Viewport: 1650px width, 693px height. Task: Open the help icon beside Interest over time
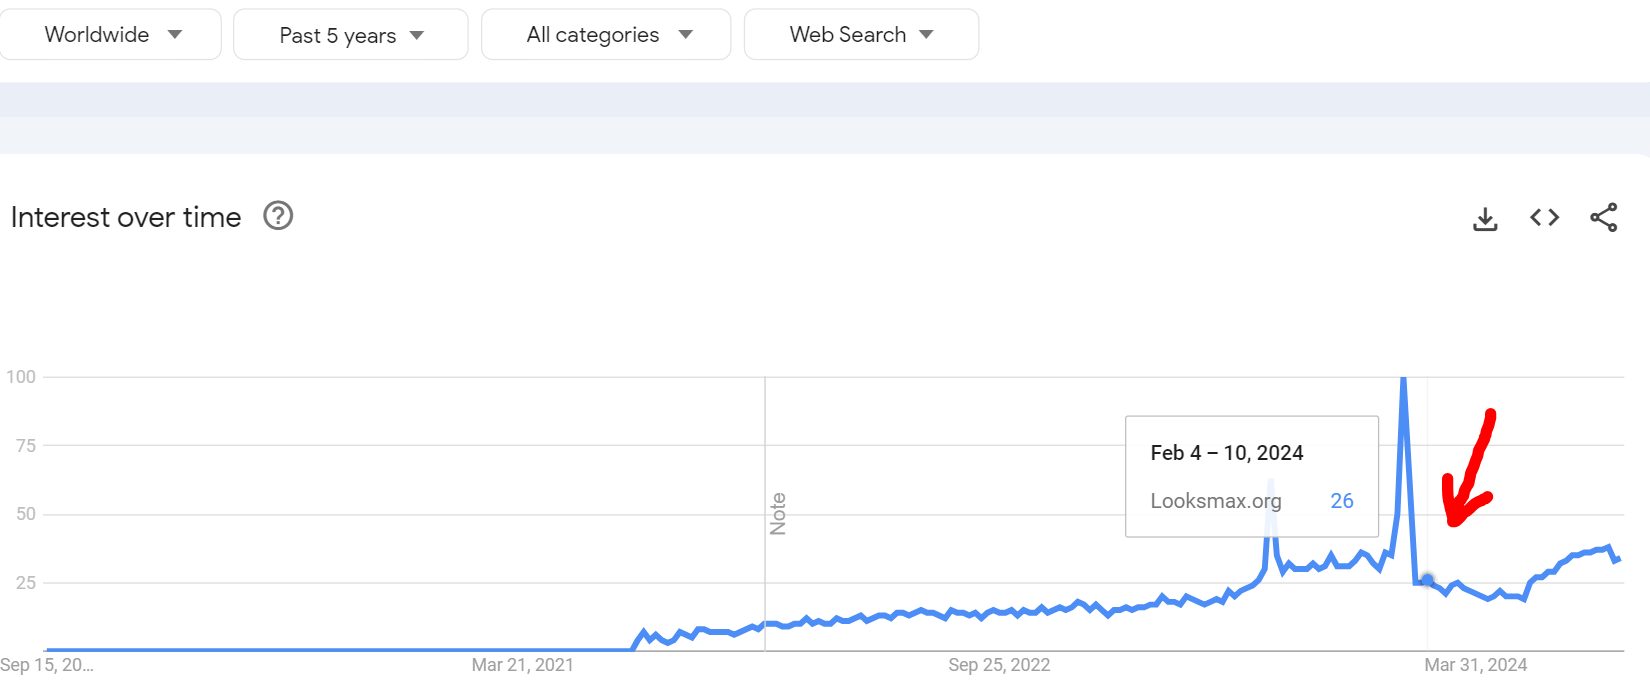(278, 216)
